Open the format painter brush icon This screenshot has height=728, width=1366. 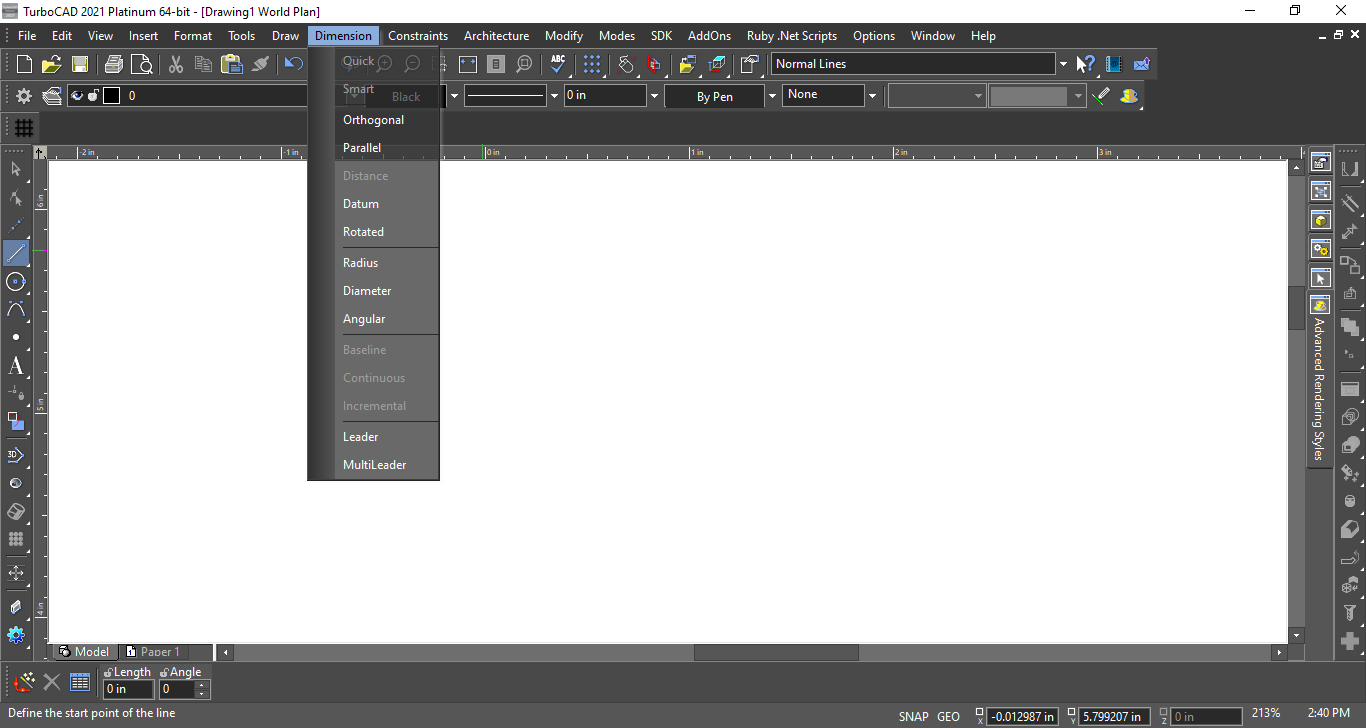coord(261,64)
